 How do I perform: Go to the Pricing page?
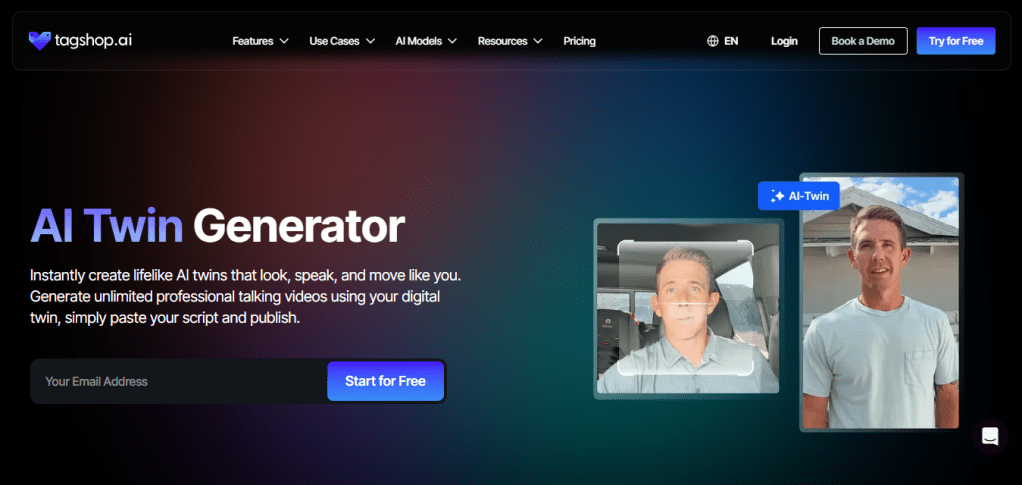coord(579,41)
